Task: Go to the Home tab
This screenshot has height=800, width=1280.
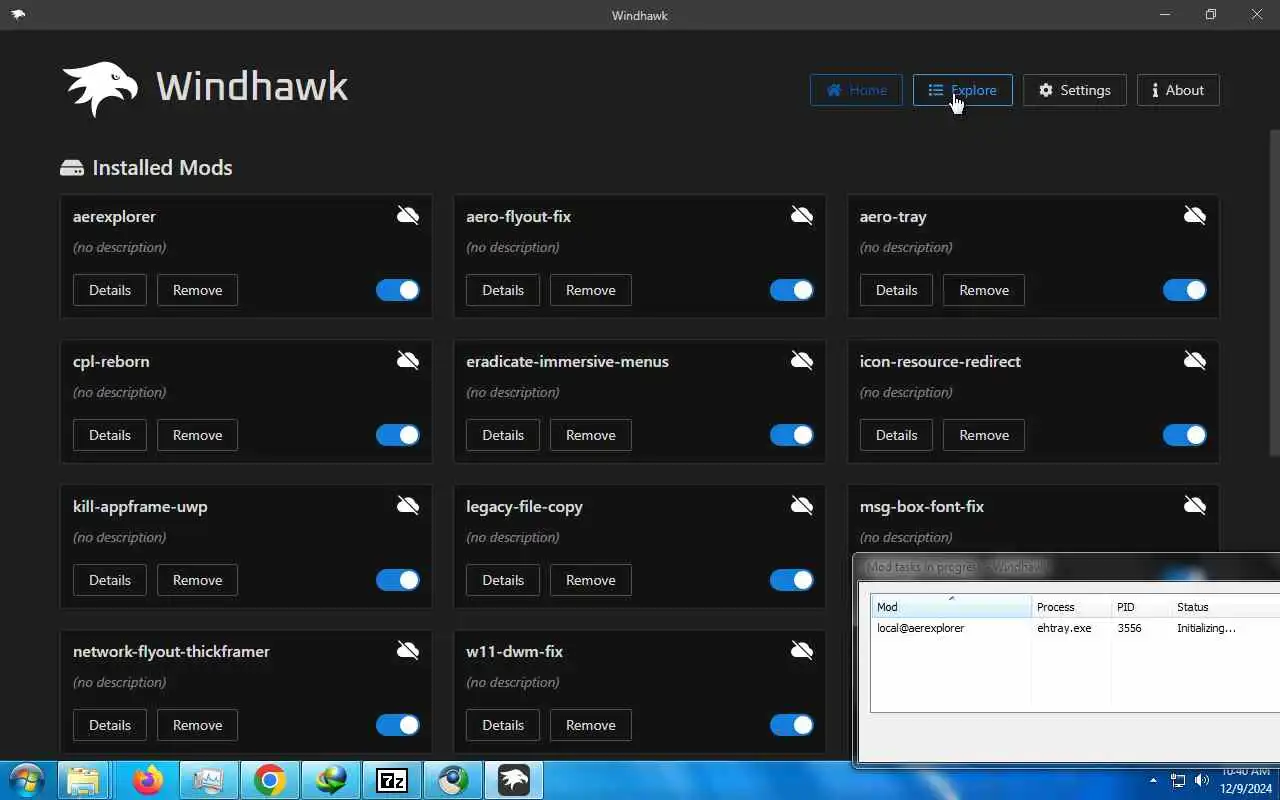Action: point(856,90)
